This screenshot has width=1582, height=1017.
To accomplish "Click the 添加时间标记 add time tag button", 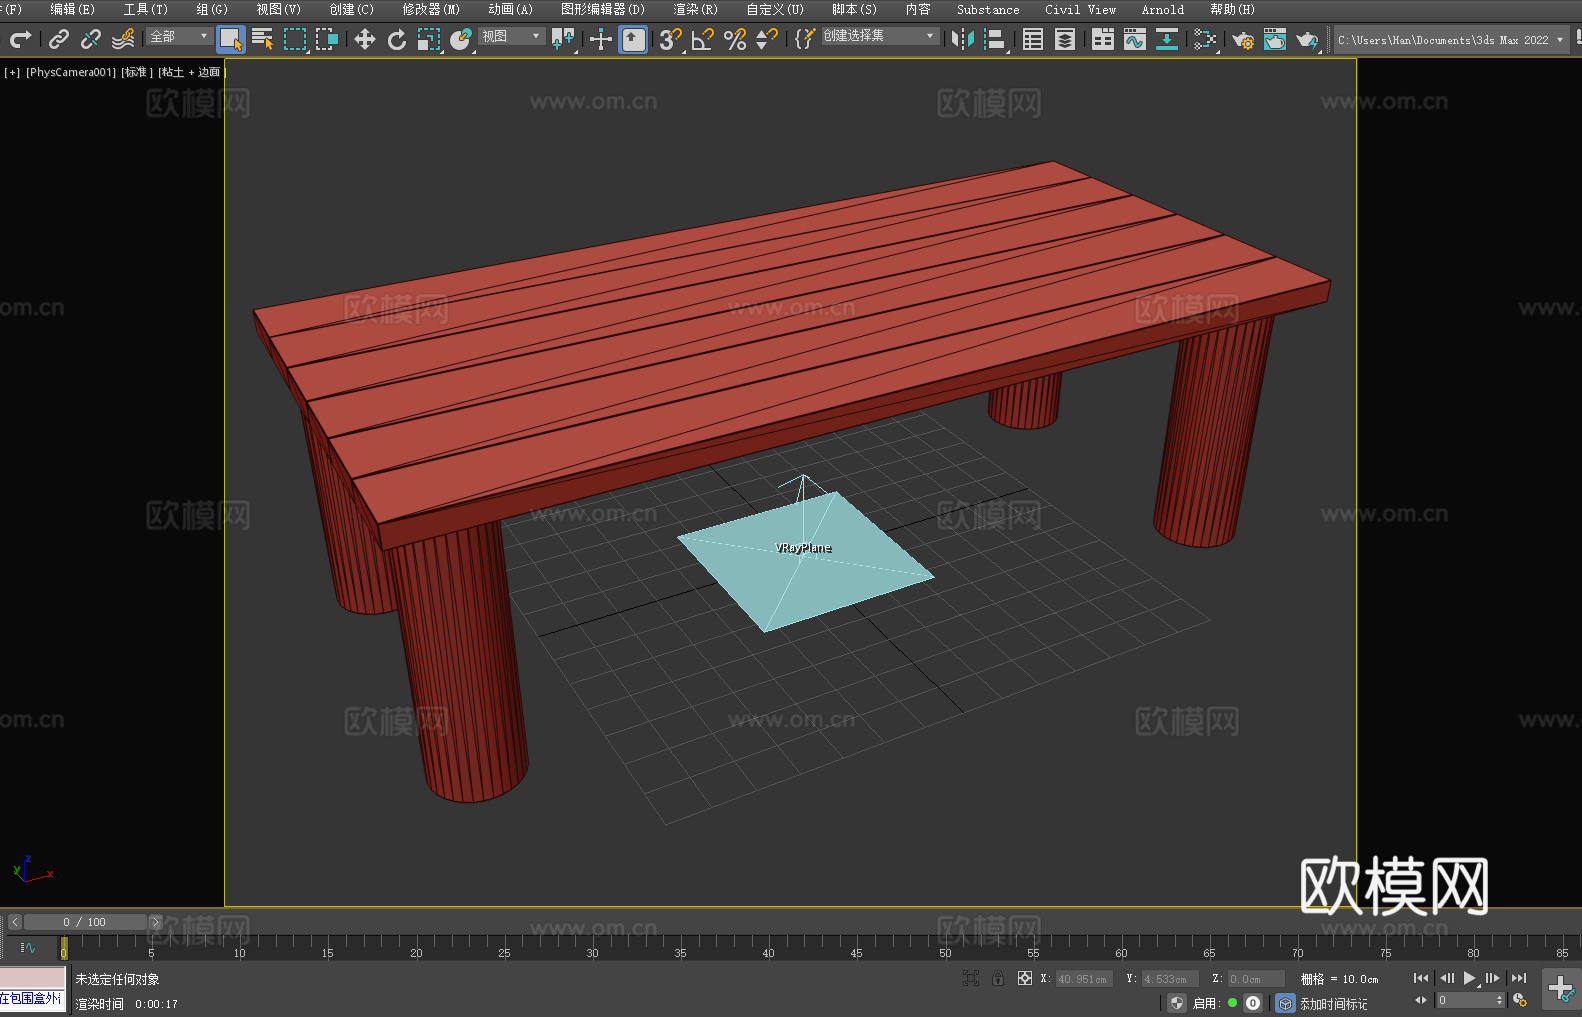I will point(1333,1003).
